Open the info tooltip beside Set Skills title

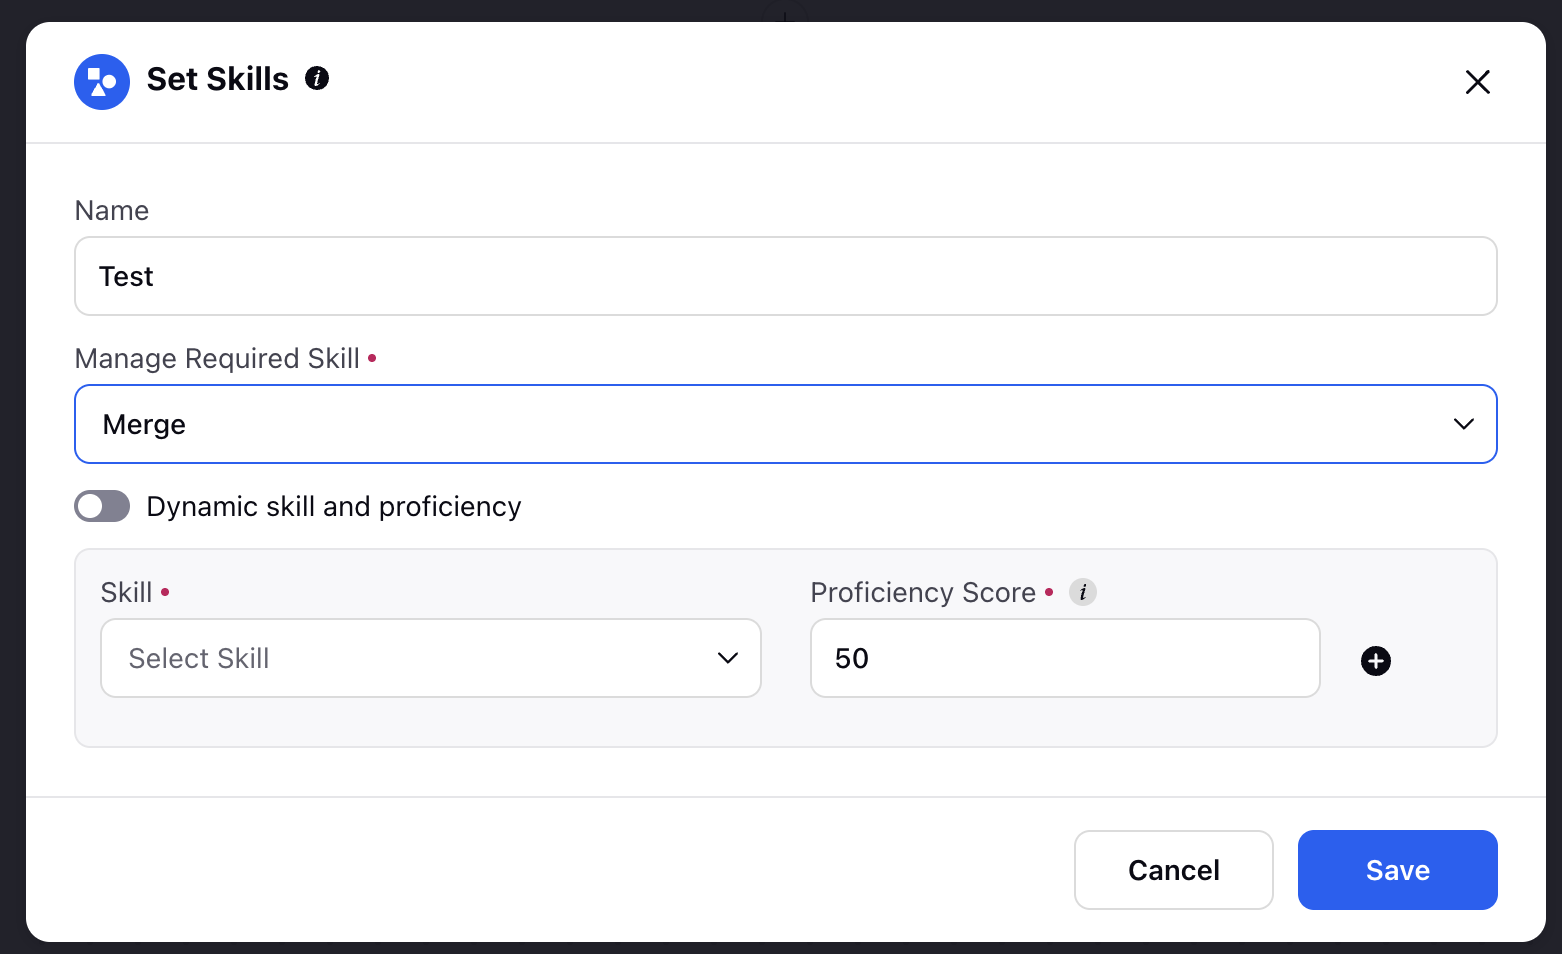(x=317, y=78)
